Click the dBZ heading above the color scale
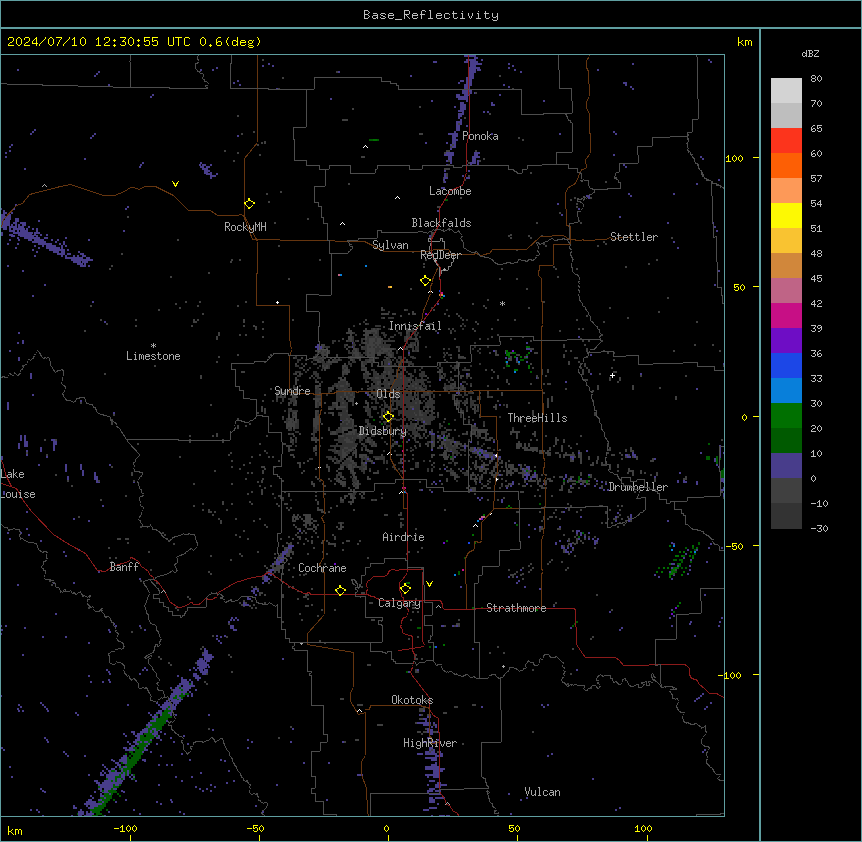The image size is (862, 842). tap(810, 54)
